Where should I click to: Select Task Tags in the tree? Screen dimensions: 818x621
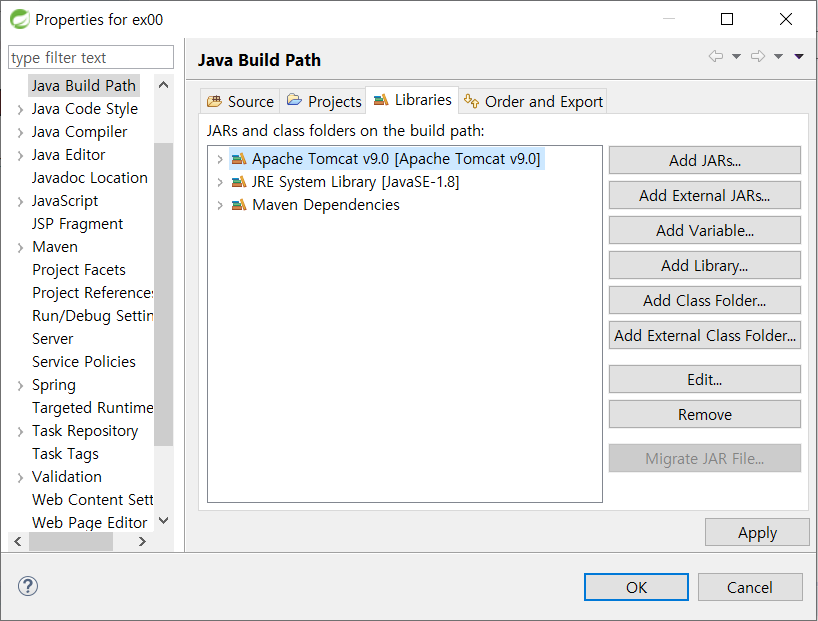point(65,453)
